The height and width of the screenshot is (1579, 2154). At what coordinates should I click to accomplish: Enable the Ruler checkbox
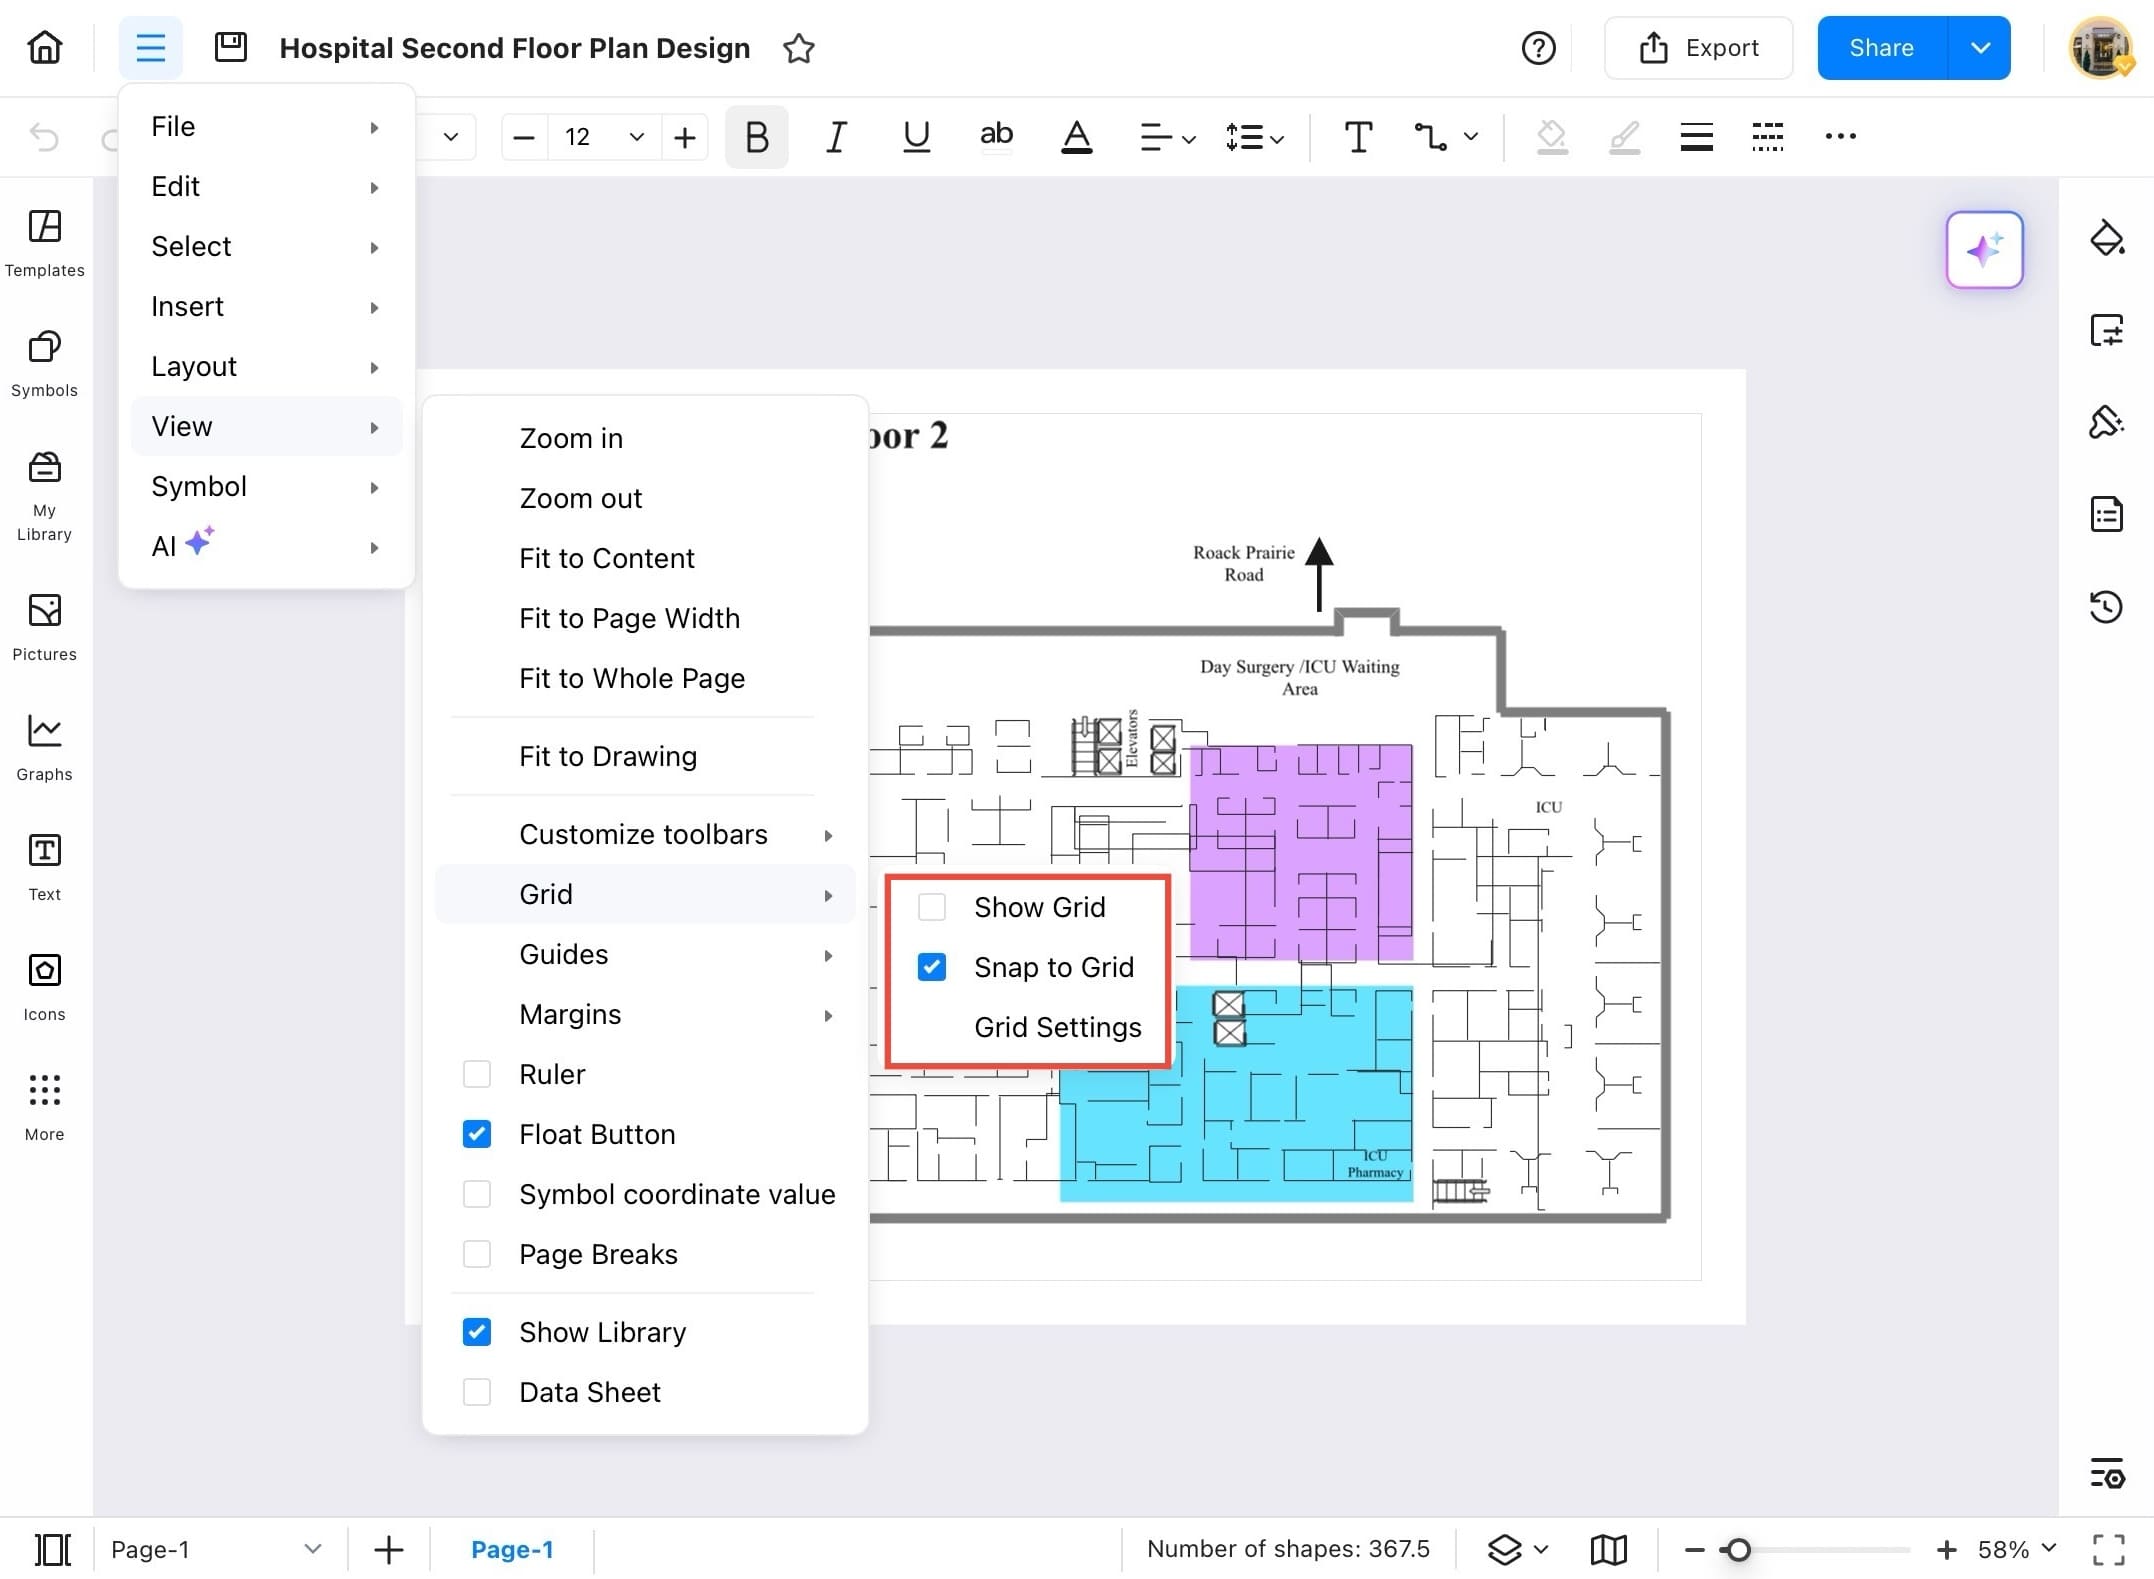coord(477,1073)
